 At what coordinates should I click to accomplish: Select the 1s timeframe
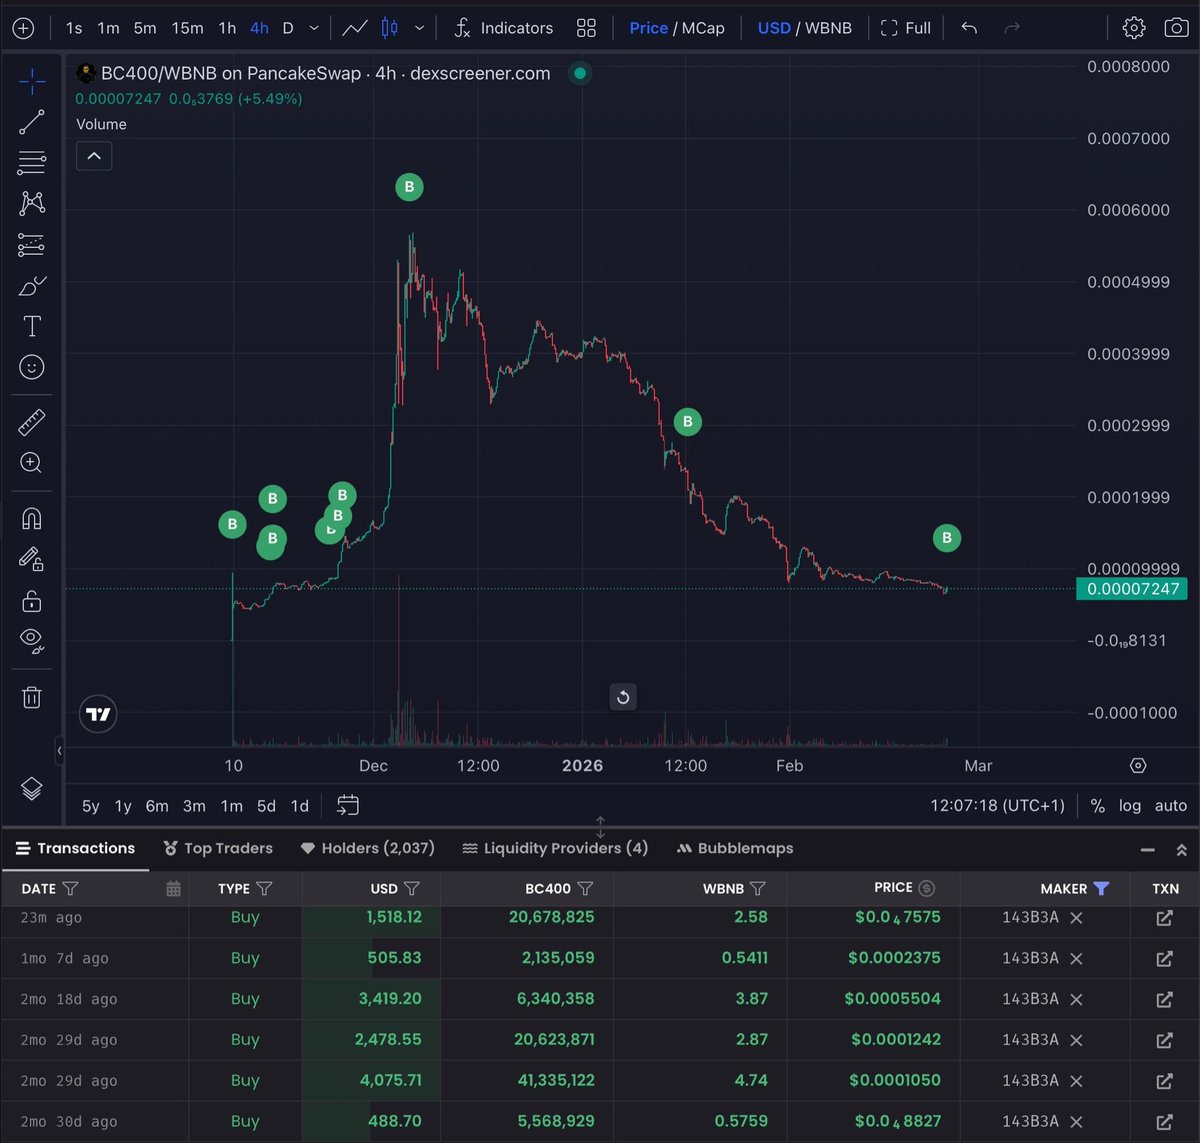tap(74, 28)
